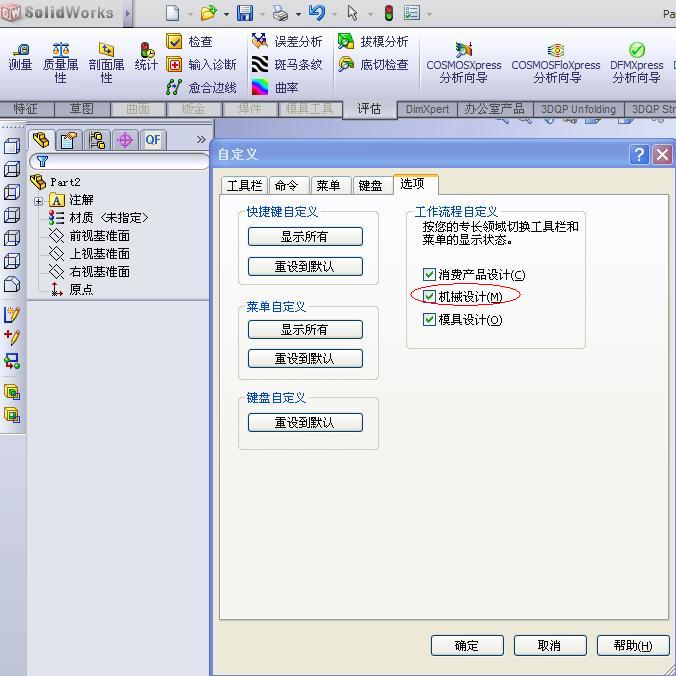This screenshot has width=676, height=676.
Task: Switch to the 特征 ribbon tab
Action: point(26,109)
